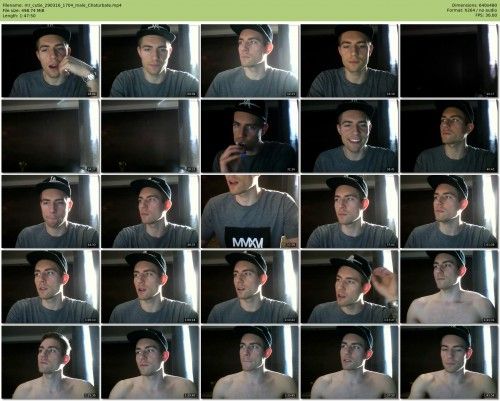Screen dimensions: 500x401
Task: Open the broadly smiling man thumbnail
Action: coord(349,136)
